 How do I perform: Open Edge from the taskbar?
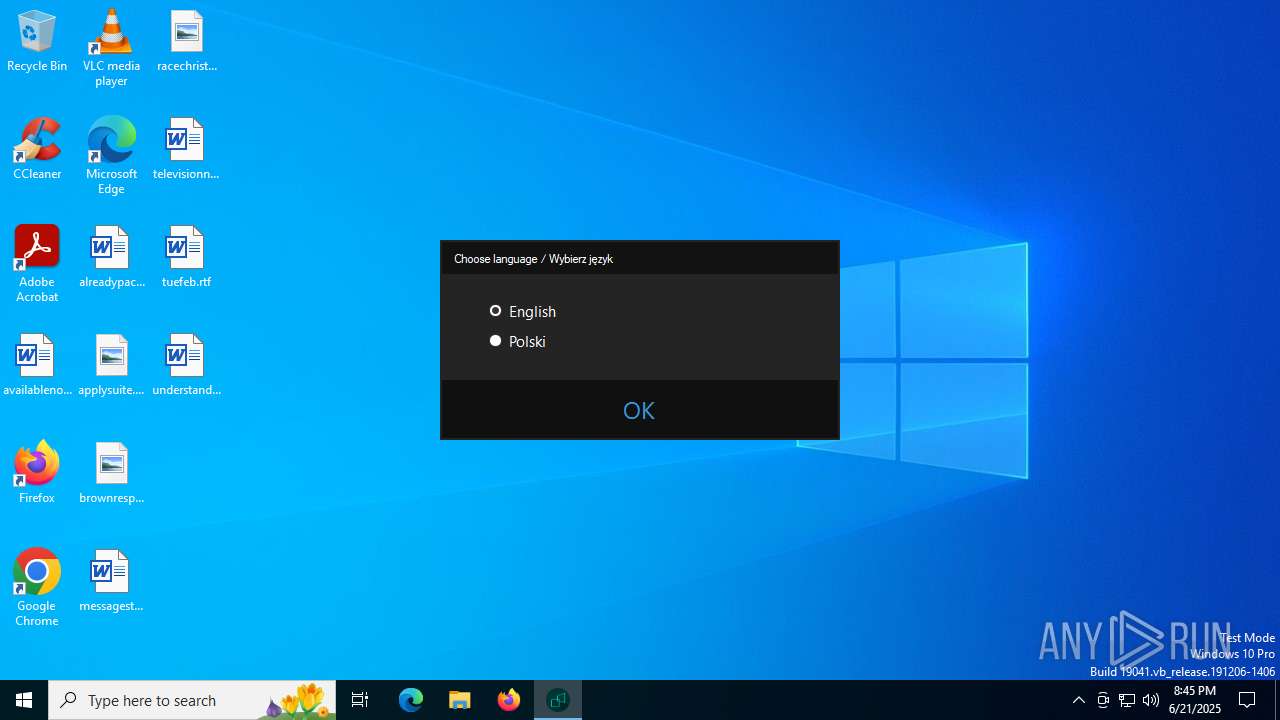click(411, 700)
